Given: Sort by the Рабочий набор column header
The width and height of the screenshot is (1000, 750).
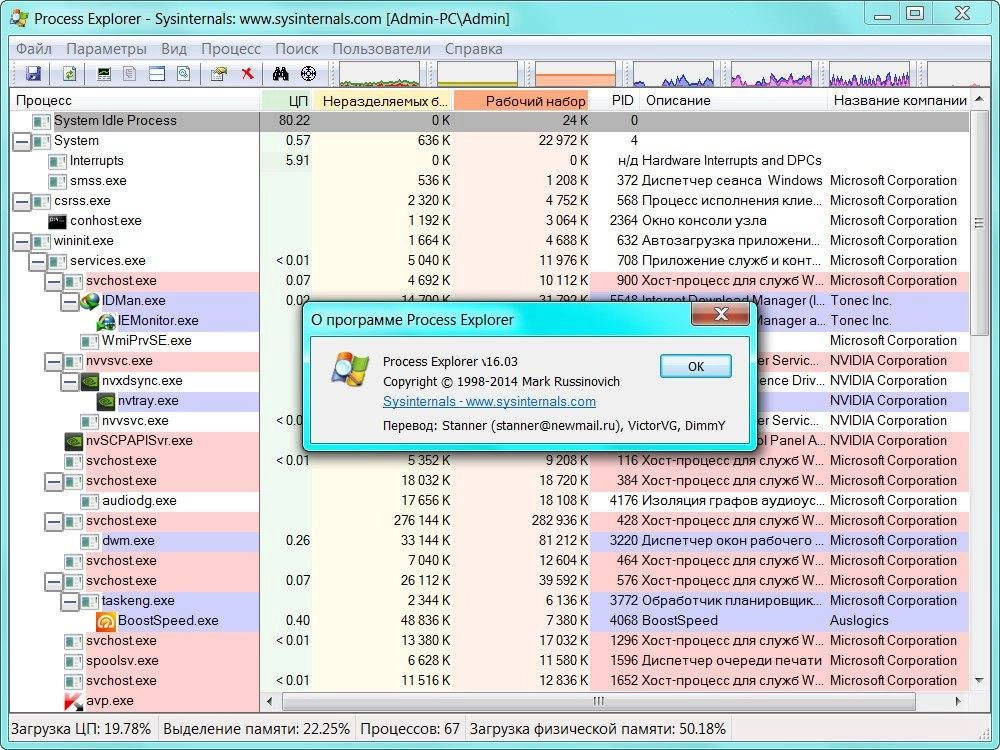Looking at the screenshot, I should [x=521, y=101].
